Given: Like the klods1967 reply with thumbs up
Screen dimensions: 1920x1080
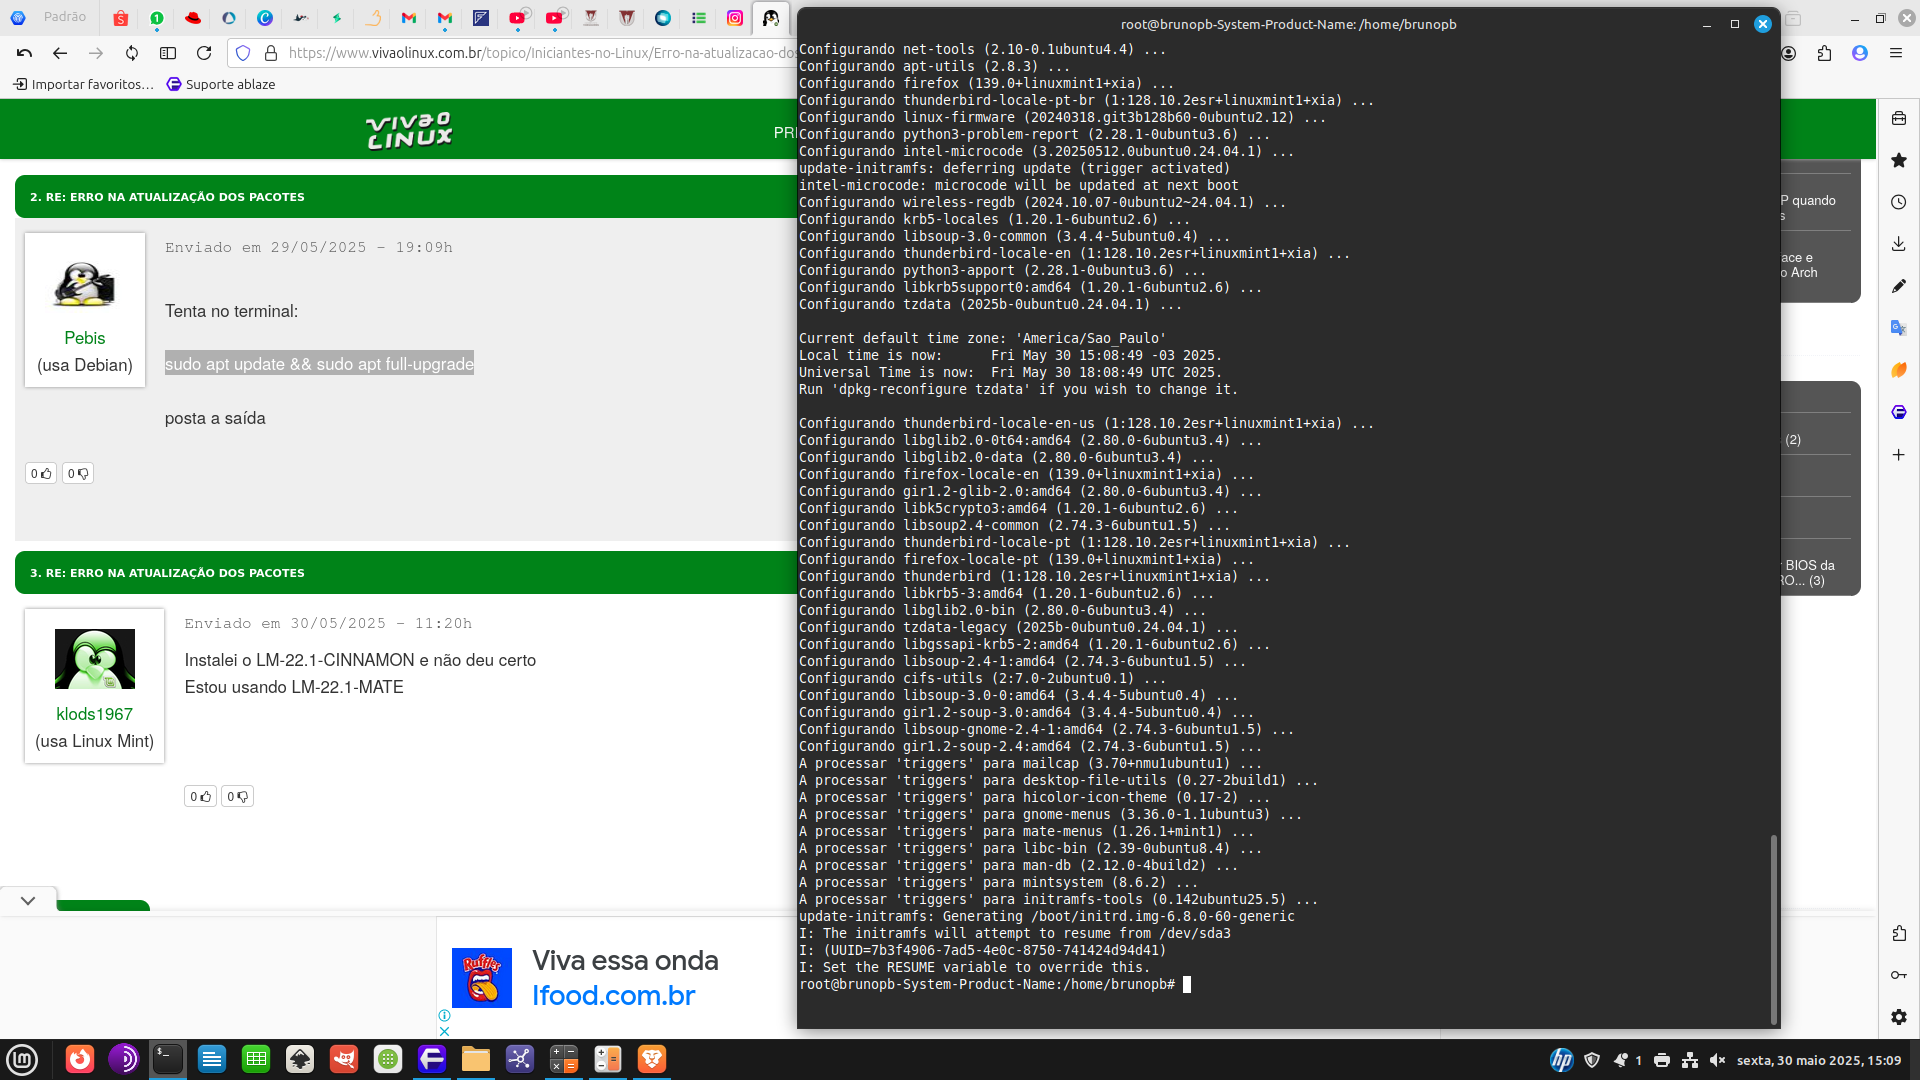Looking at the screenshot, I should click(201, 796).
